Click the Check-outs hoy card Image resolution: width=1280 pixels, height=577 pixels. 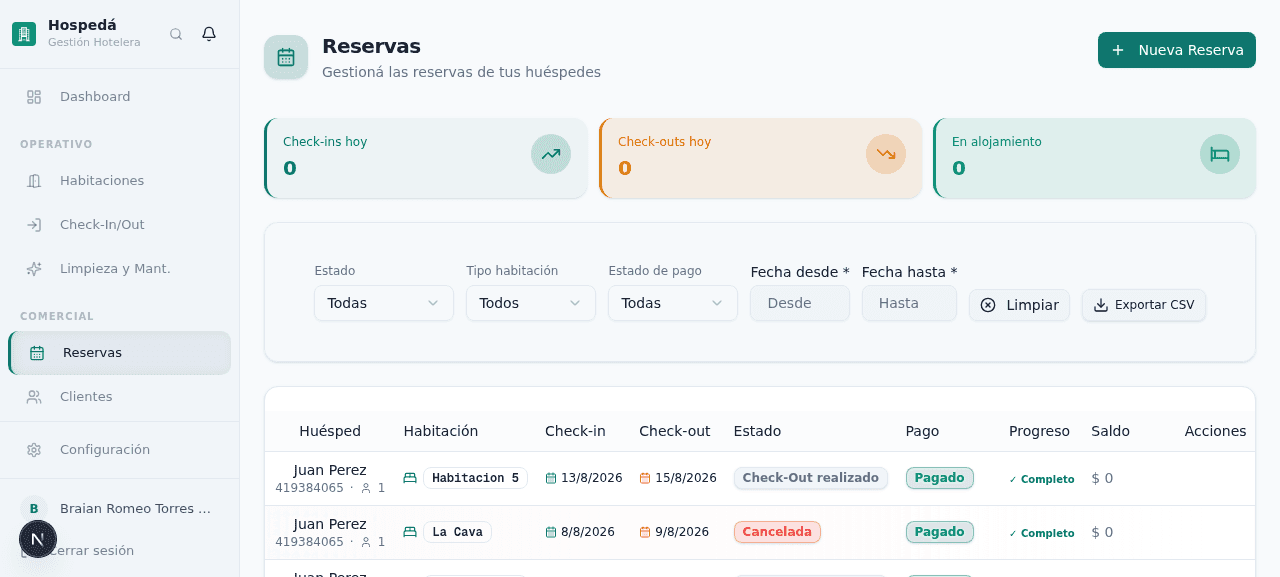[760, 158]
